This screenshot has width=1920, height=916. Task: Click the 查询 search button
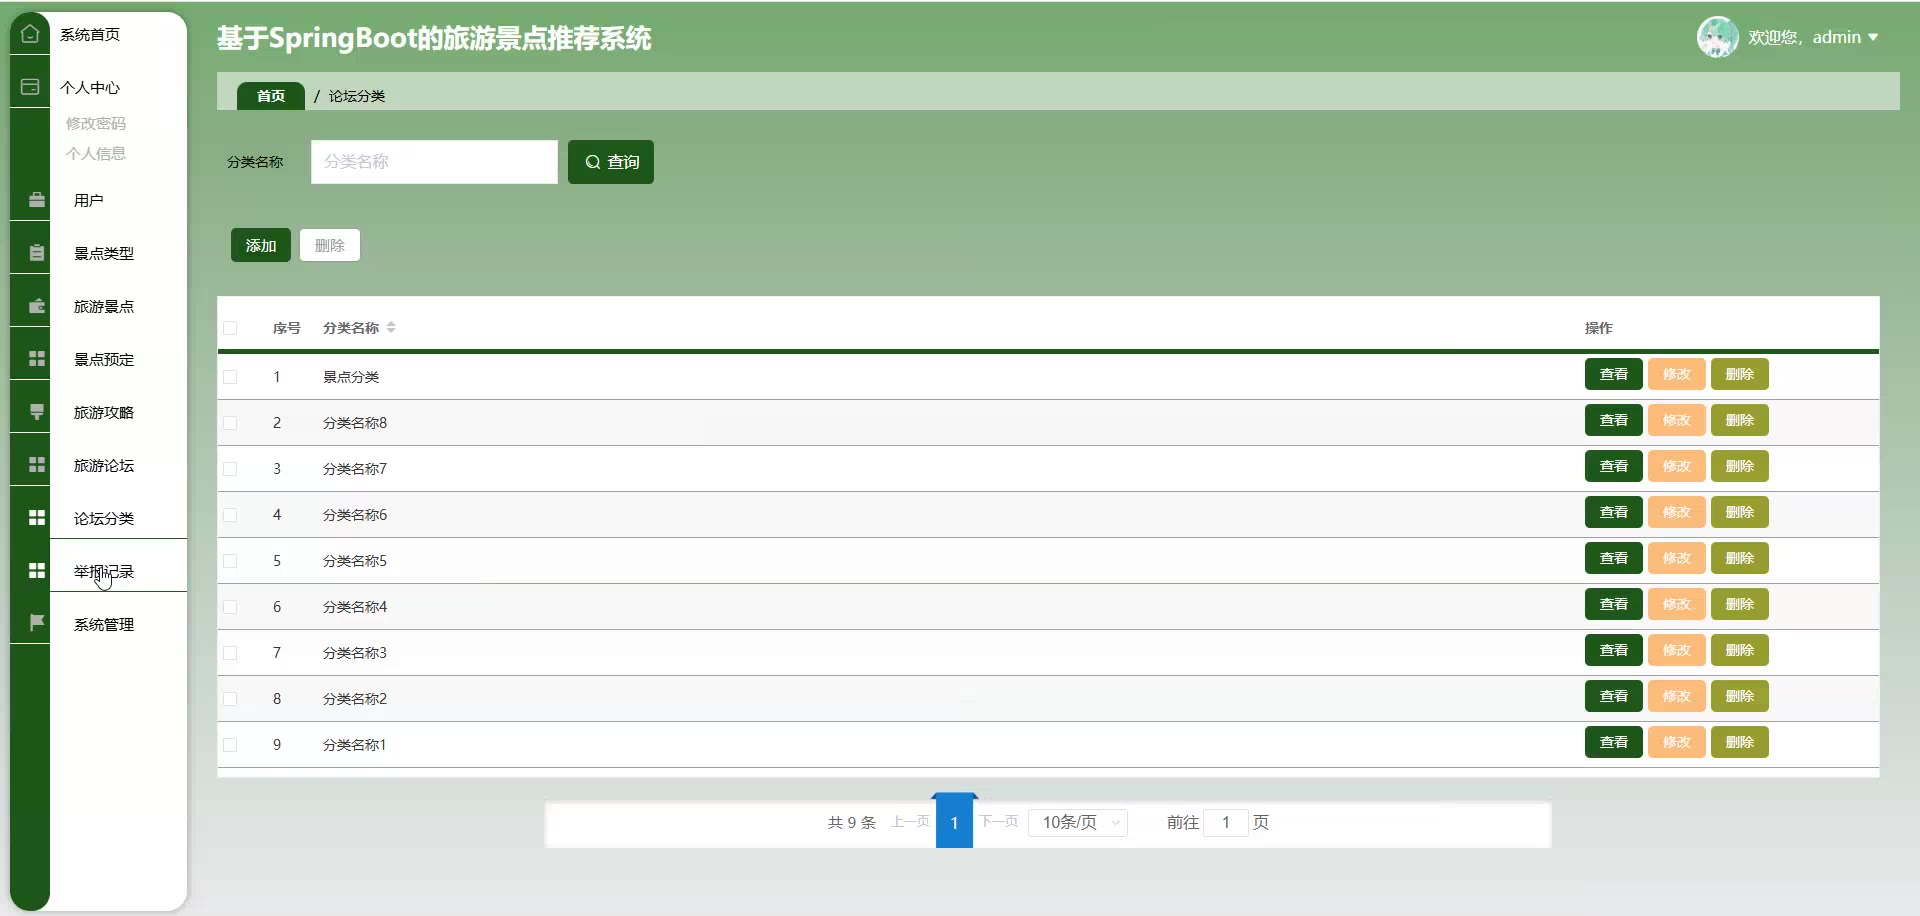(611, 162)
